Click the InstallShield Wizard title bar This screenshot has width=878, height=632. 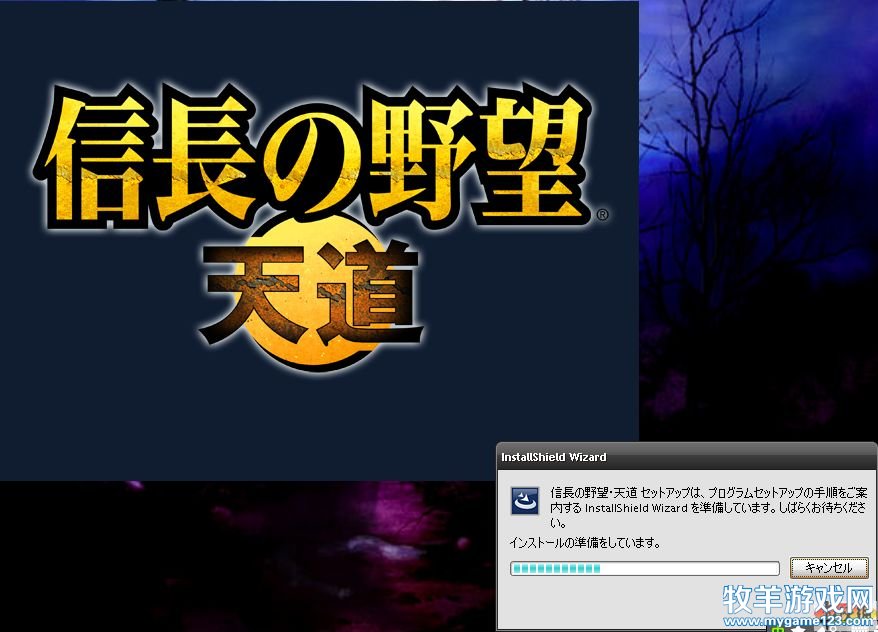[686, 457]
